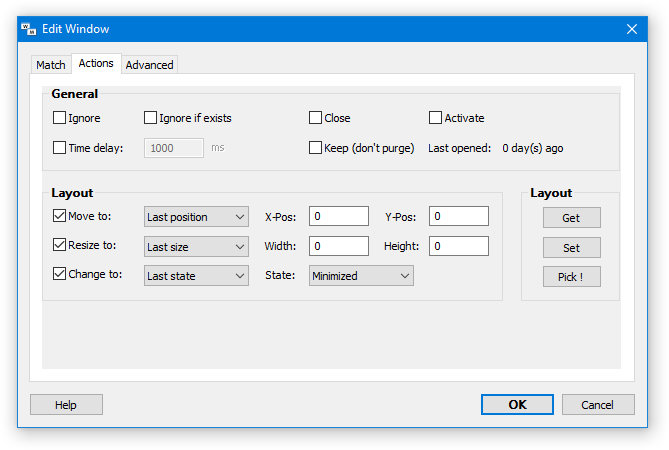Open Help for this dialog
The image size is (669, 450).
66,404
